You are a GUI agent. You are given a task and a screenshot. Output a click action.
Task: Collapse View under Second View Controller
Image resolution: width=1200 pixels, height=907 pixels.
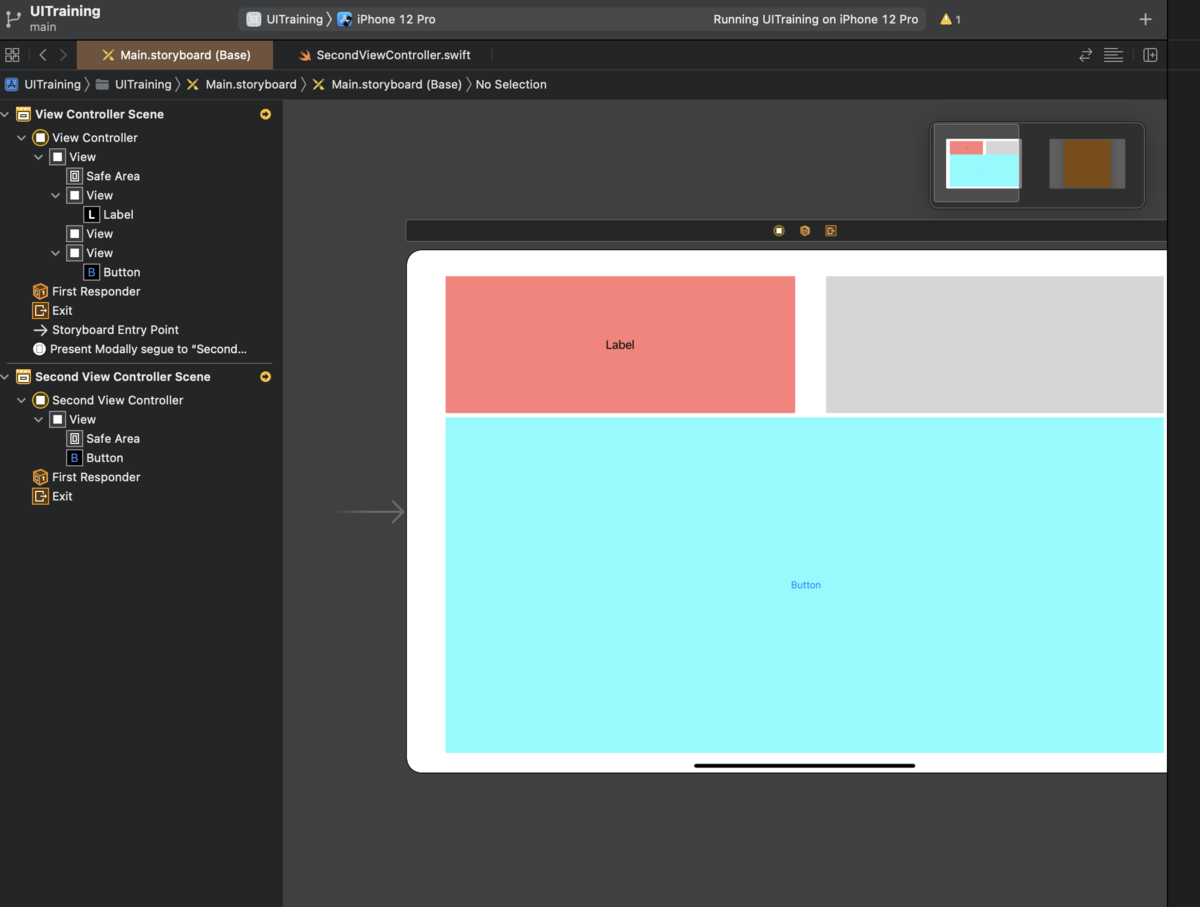pos(39,420)
